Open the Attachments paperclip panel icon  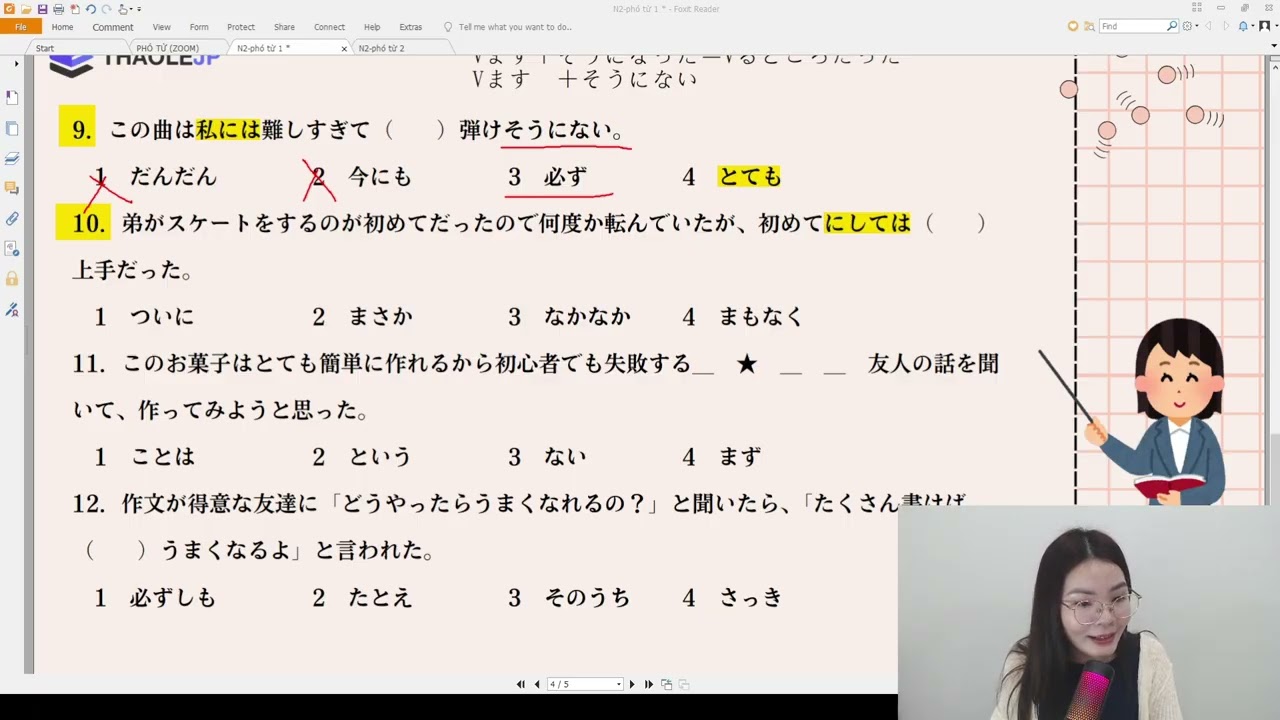[x=12, y=218]
